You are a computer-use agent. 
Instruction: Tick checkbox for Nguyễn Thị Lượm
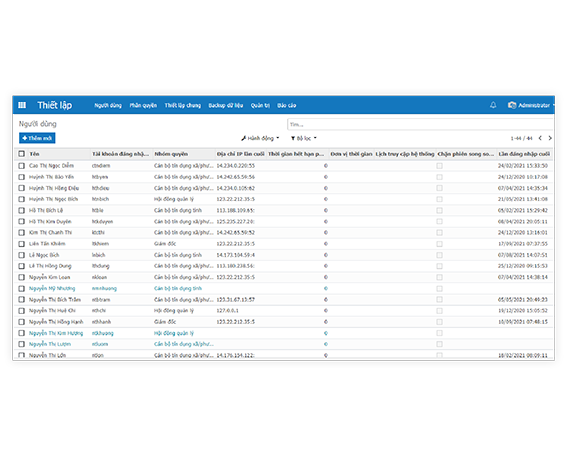tap(21, 344)
